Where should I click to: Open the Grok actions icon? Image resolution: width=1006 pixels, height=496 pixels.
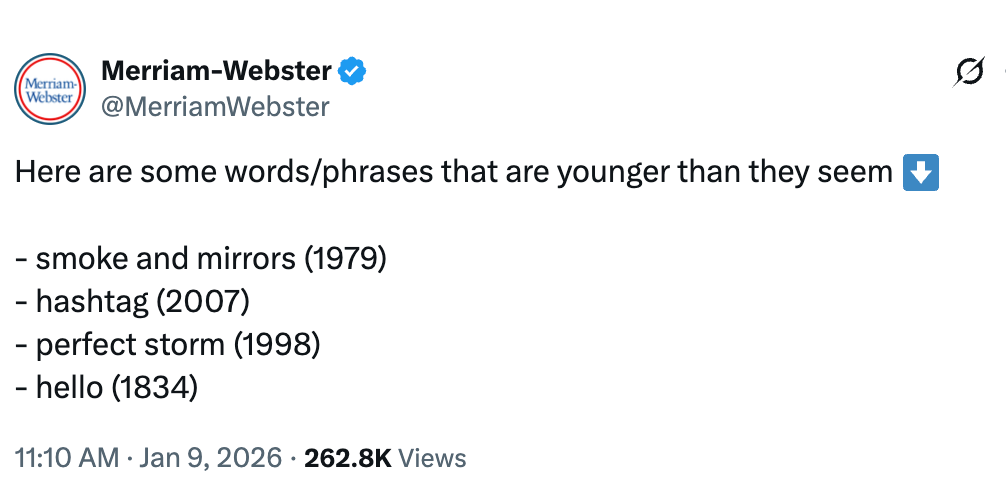tap(968, 72)
